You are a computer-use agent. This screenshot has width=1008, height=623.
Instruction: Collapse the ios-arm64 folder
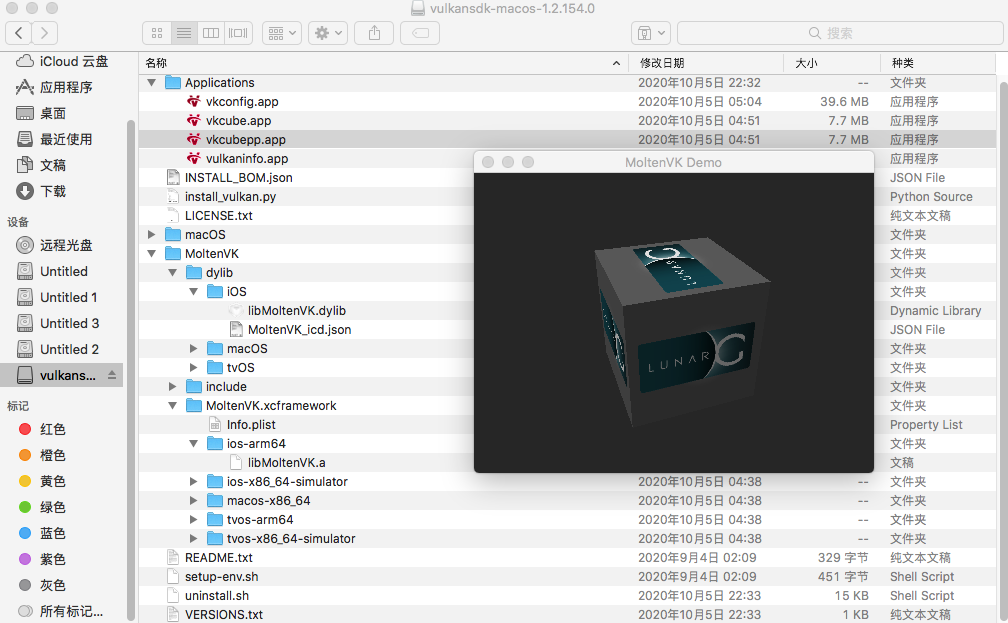pyautogui.click(x=194, y=444)
